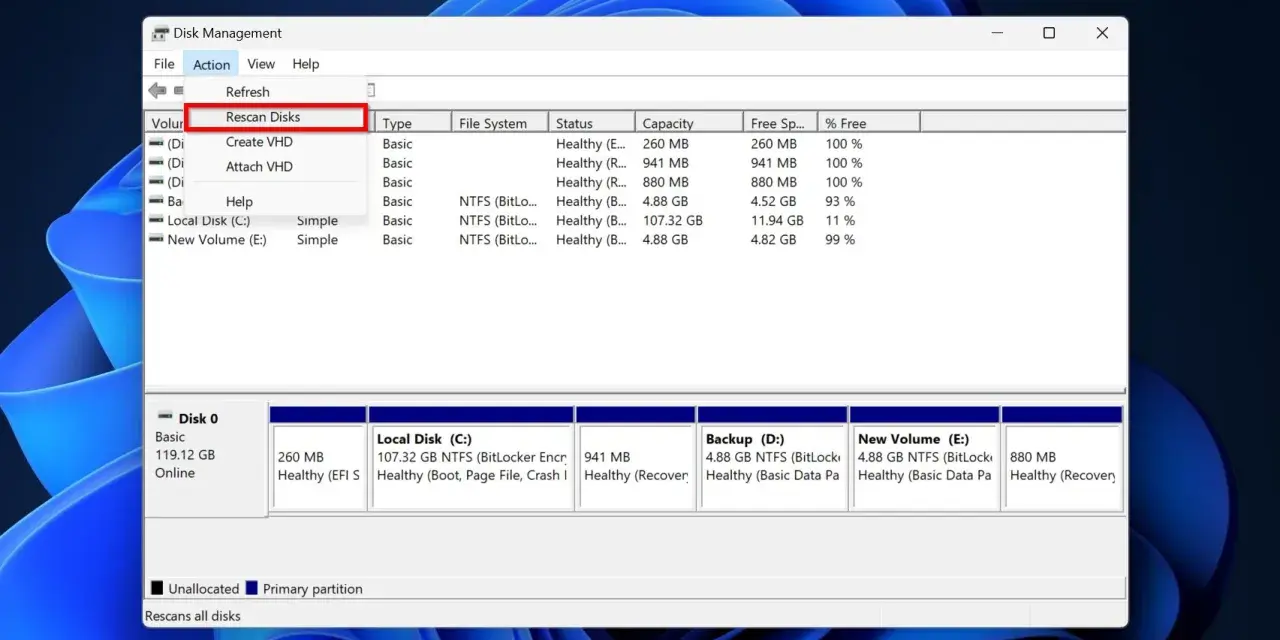Sort by the Type column header
The image size is (1280, 640).
413,123
